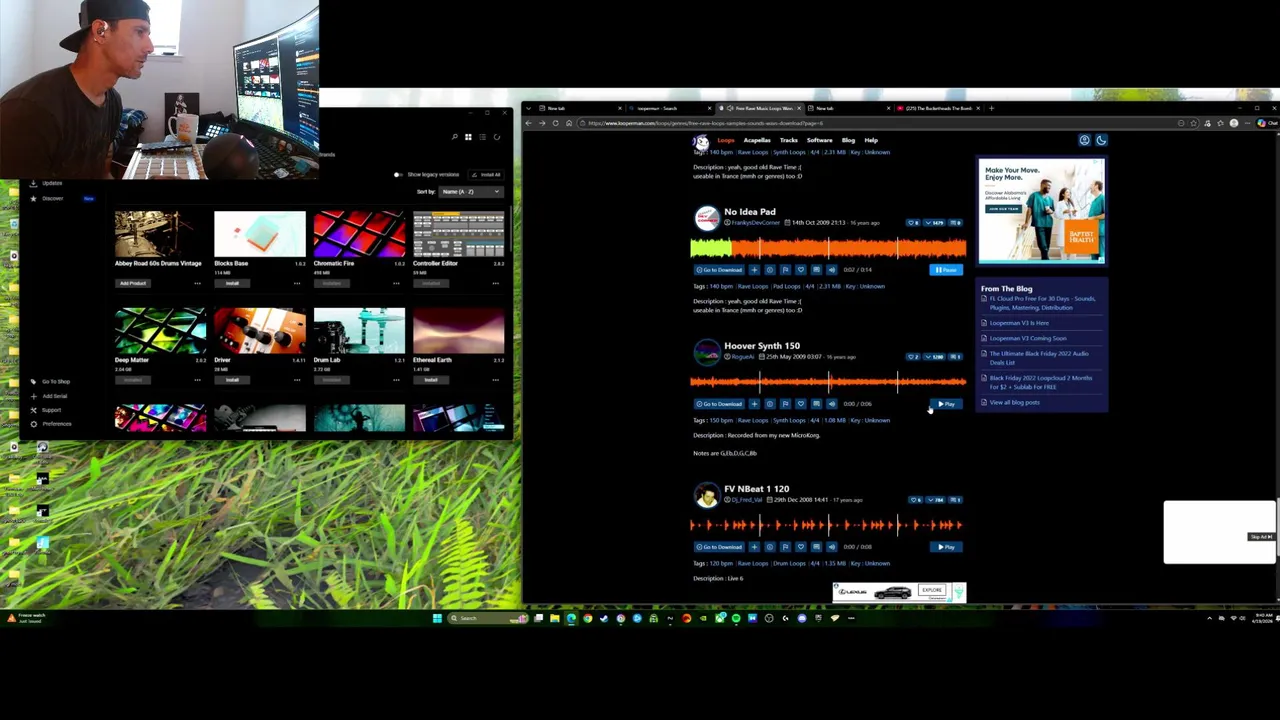Open a new browser tab with plus
This screenshot has width=1280, height=720.
tap(991, 108)
